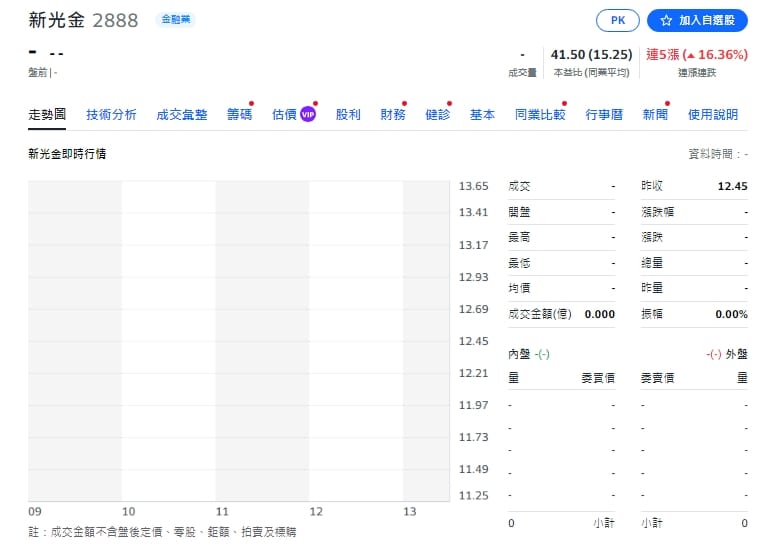The image size is (767, 553).
Task: Open the 行事曆 tab
Action: pyautogui.click(x=604, y=114)
